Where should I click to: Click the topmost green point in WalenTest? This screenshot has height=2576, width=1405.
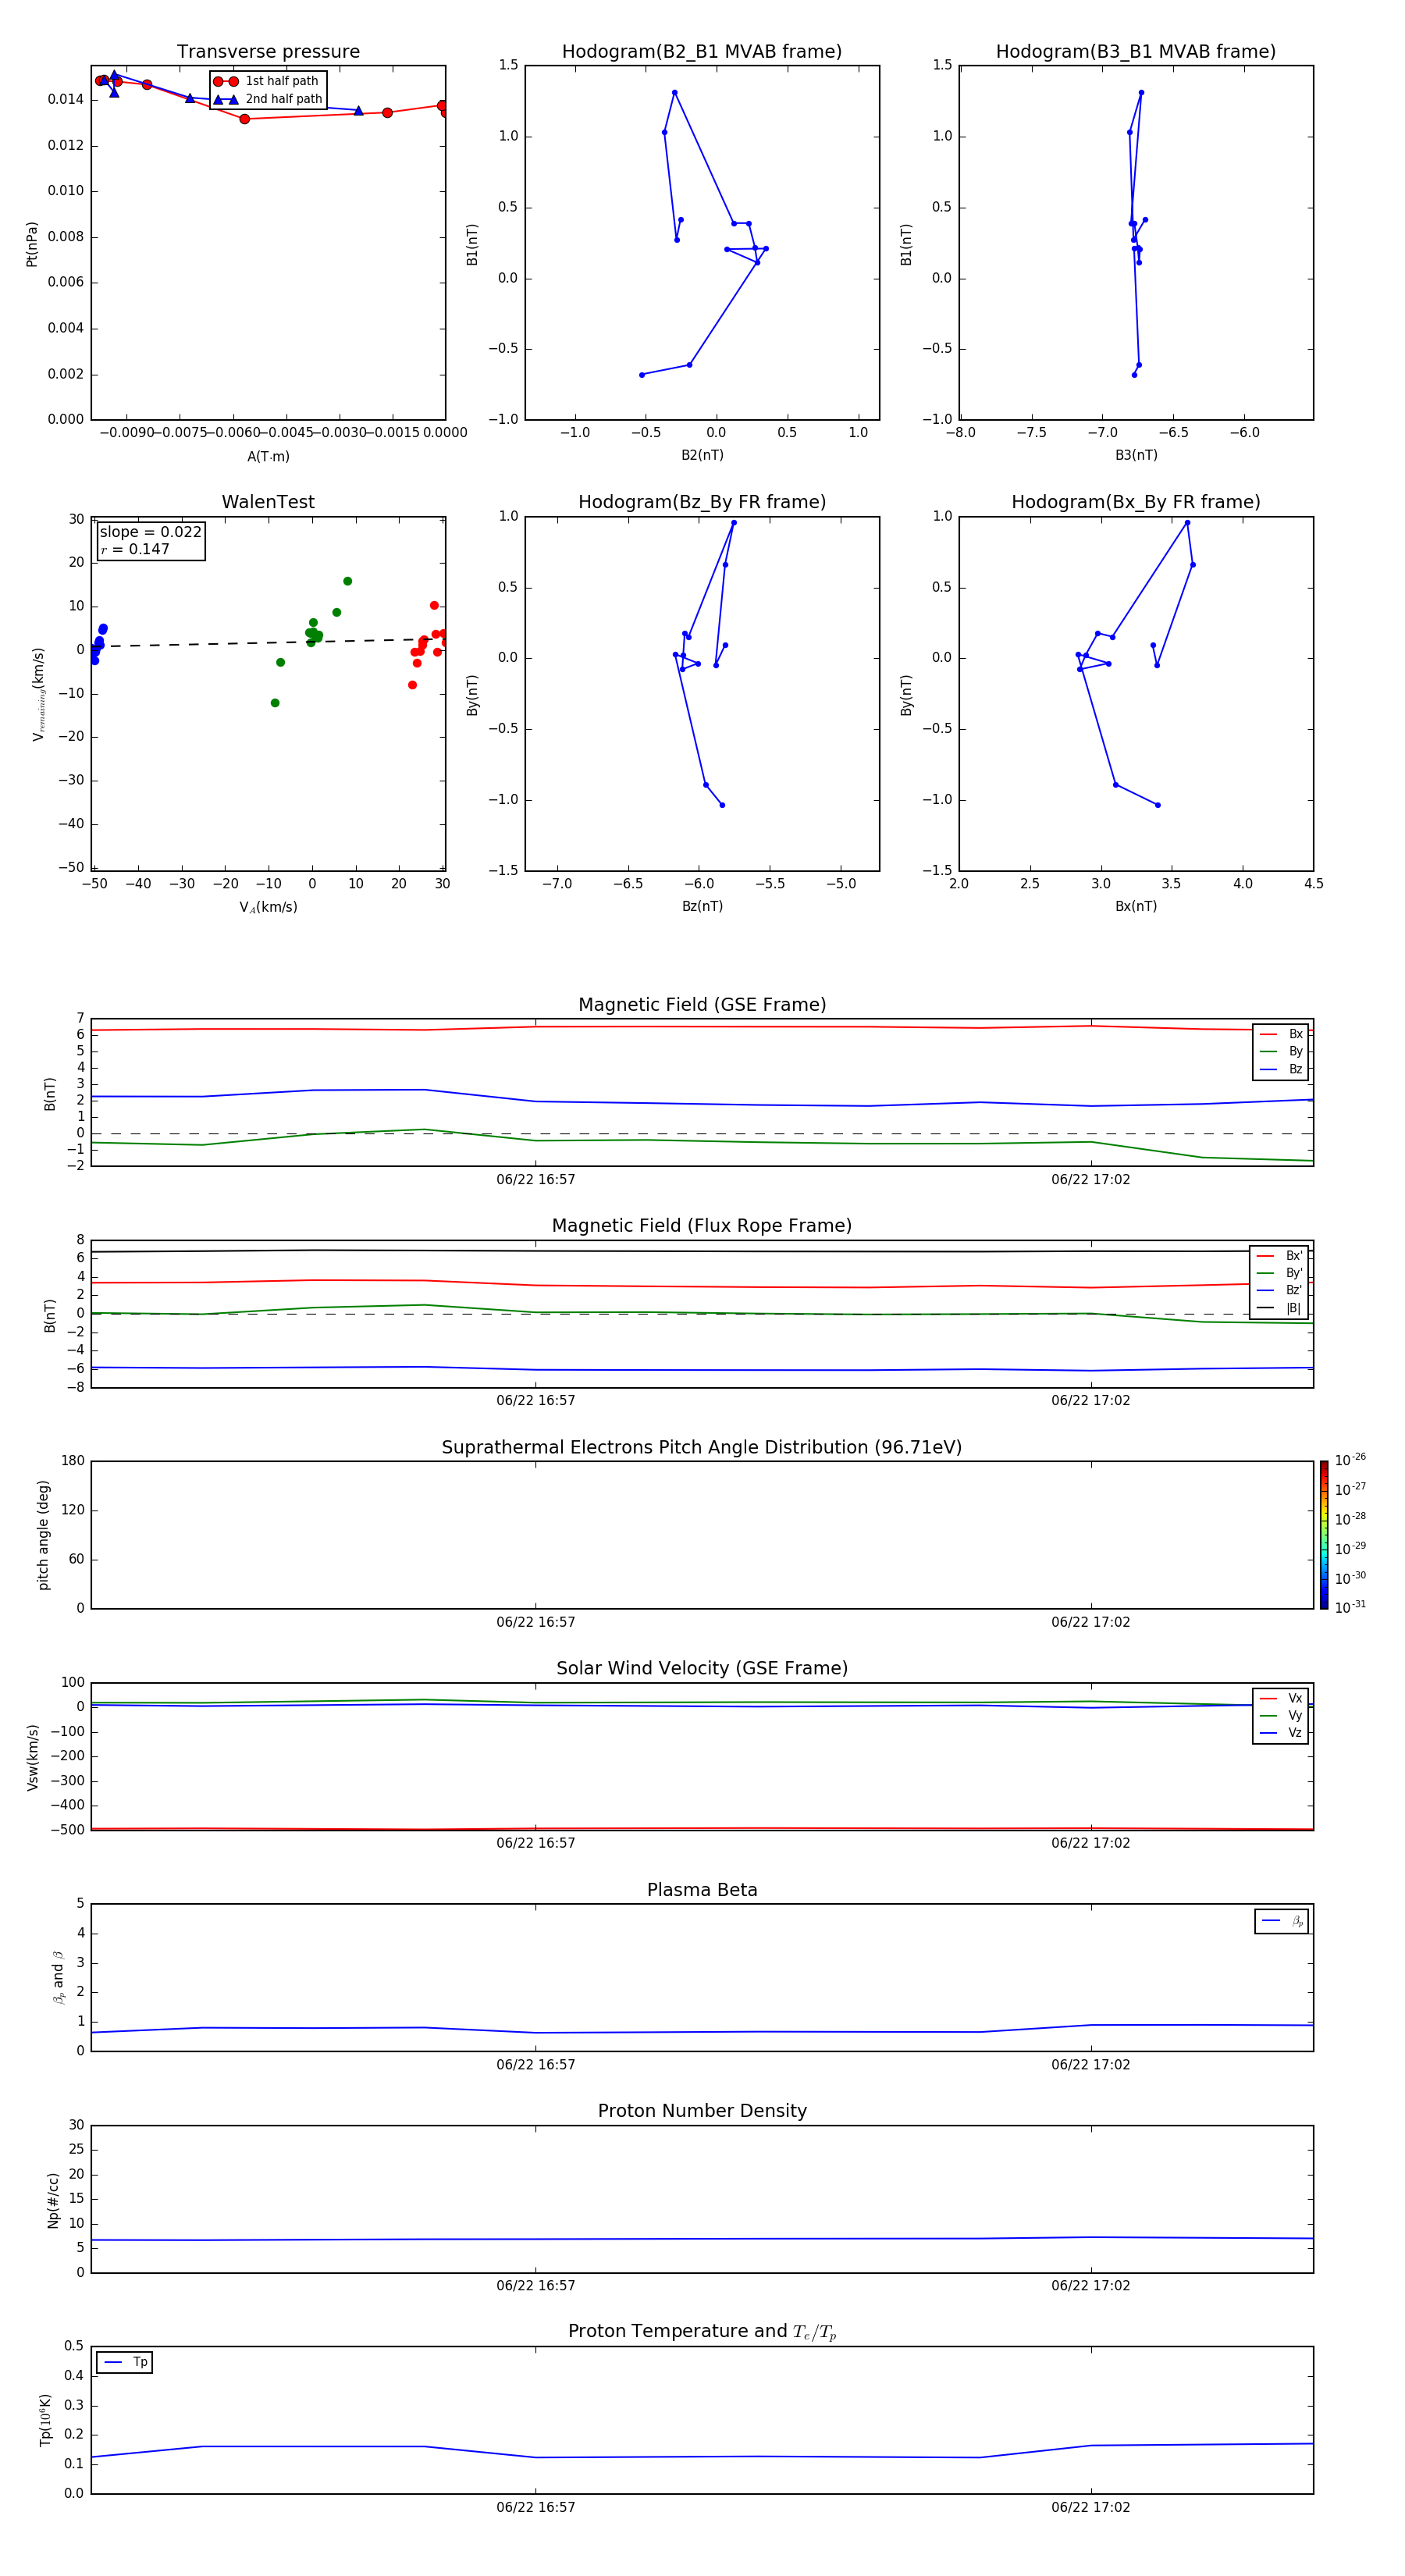(347, 581)
